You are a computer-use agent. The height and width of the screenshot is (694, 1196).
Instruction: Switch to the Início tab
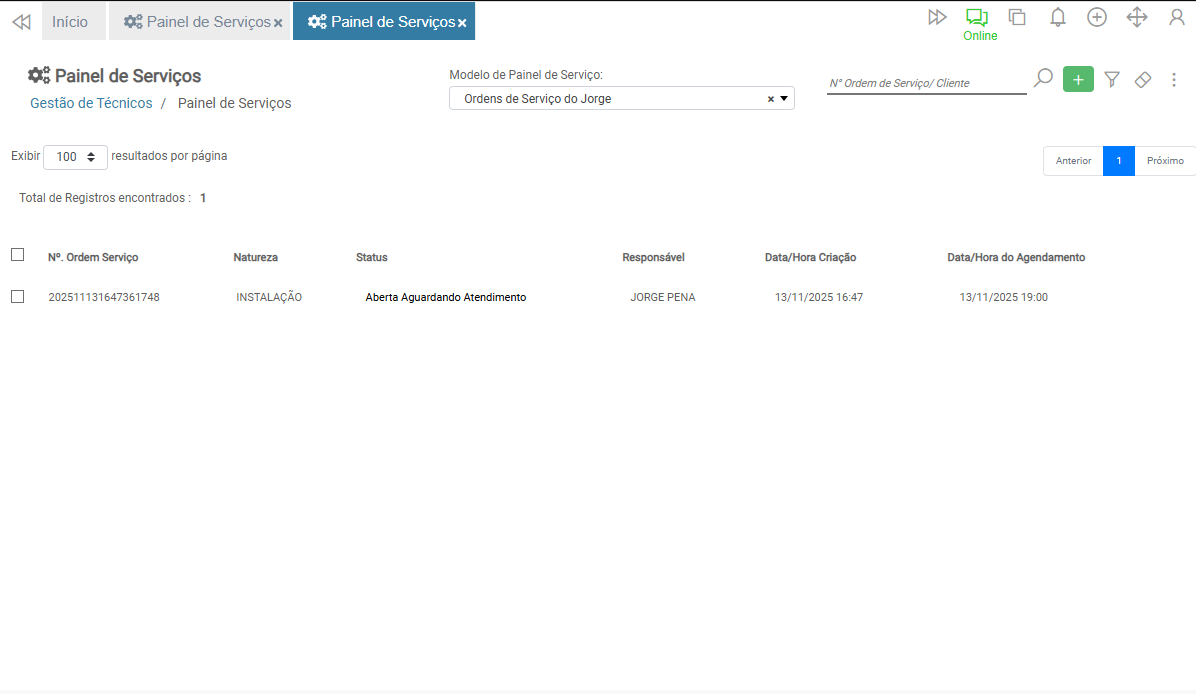click(x=70, y=21)
